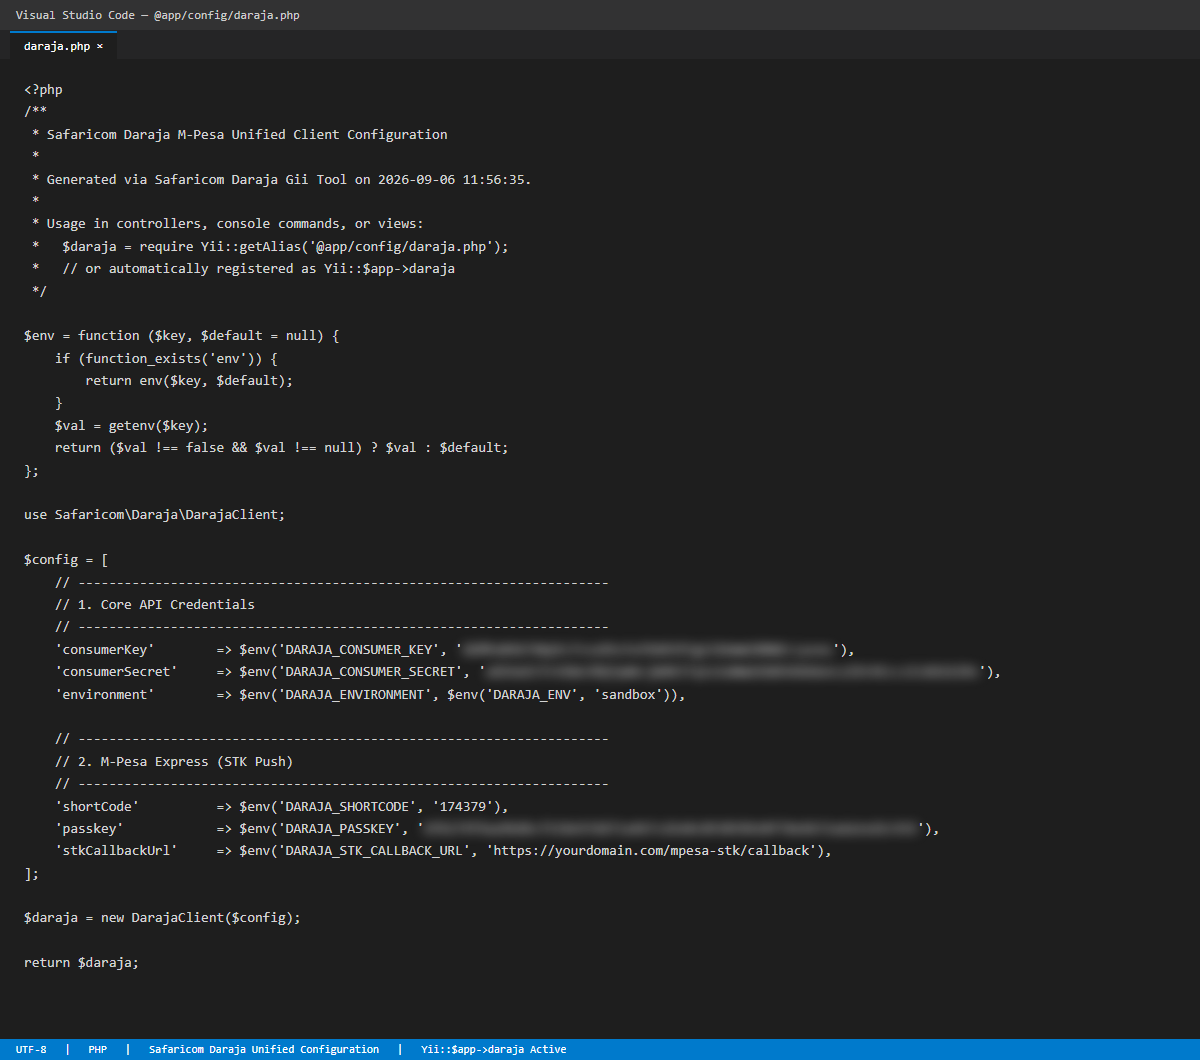Close the daraja.php tab with its × icon
1200x1060 pixels.
[100, 46]
